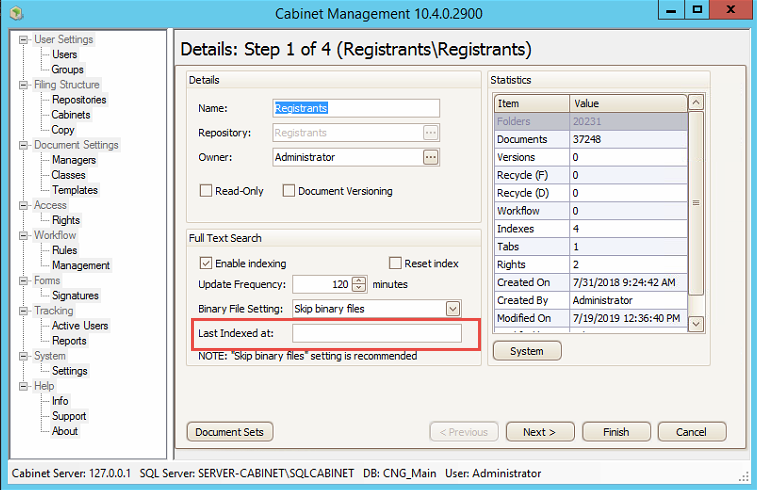Open Managers under Document Settings
Screen dimensions: 757x490
click(x=74, y=160)
